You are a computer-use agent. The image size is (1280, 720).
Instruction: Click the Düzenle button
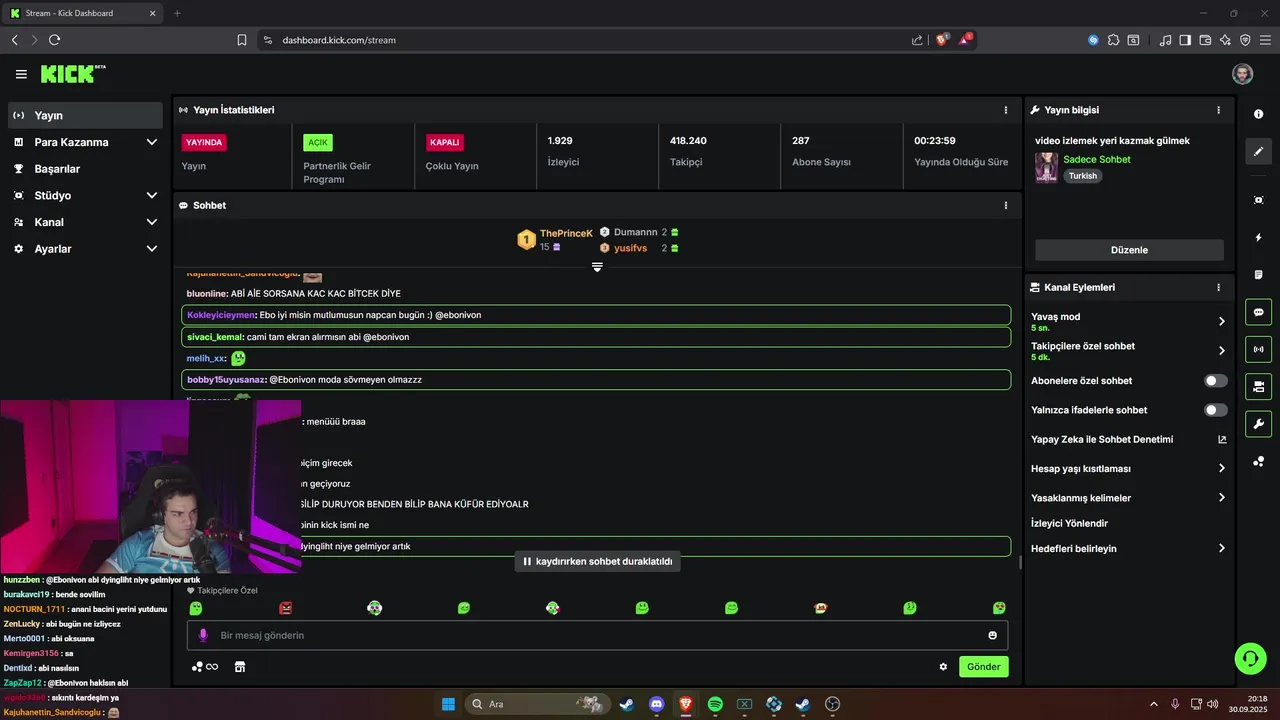click(x=1129, y=250)
